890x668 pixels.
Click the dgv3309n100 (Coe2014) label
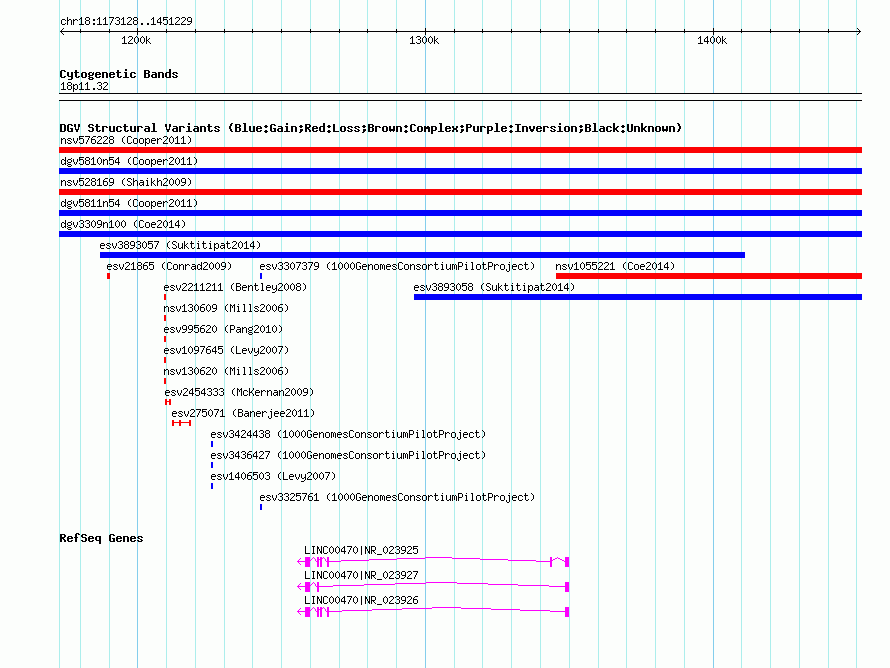pyautogui.click(x=123, y=224)
